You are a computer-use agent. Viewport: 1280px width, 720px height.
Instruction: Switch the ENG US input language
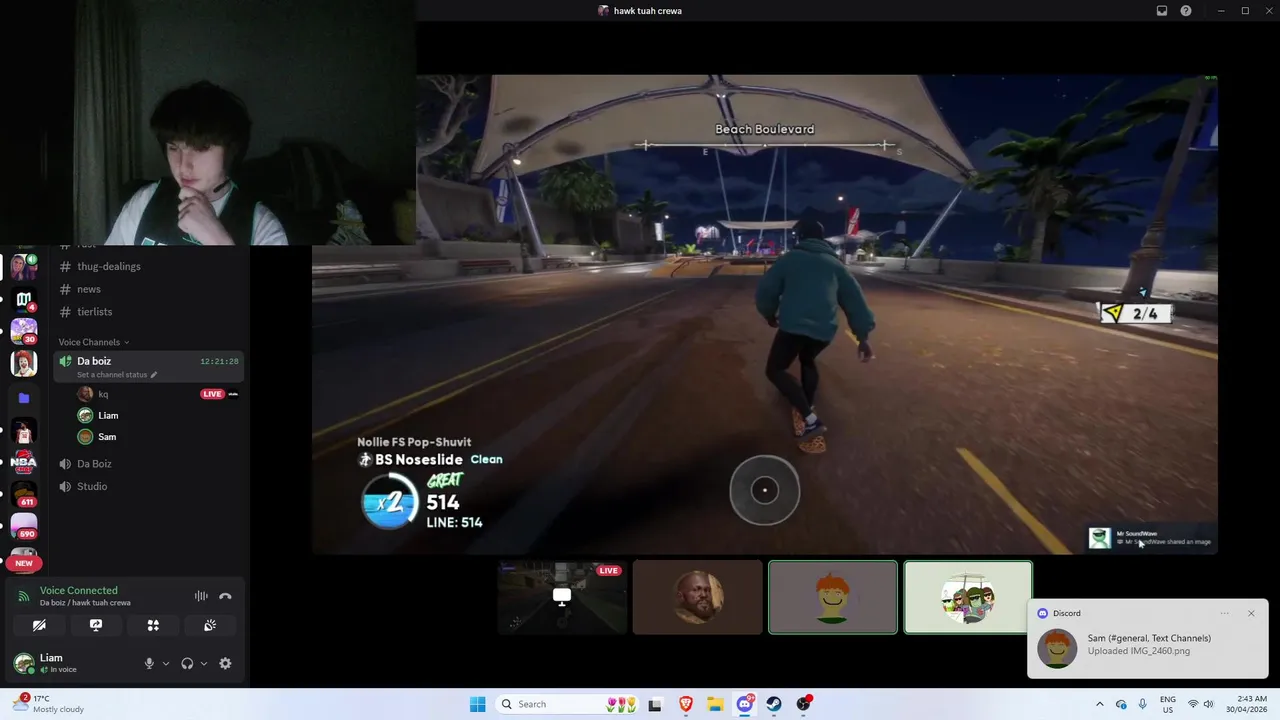pos(1168,704)
